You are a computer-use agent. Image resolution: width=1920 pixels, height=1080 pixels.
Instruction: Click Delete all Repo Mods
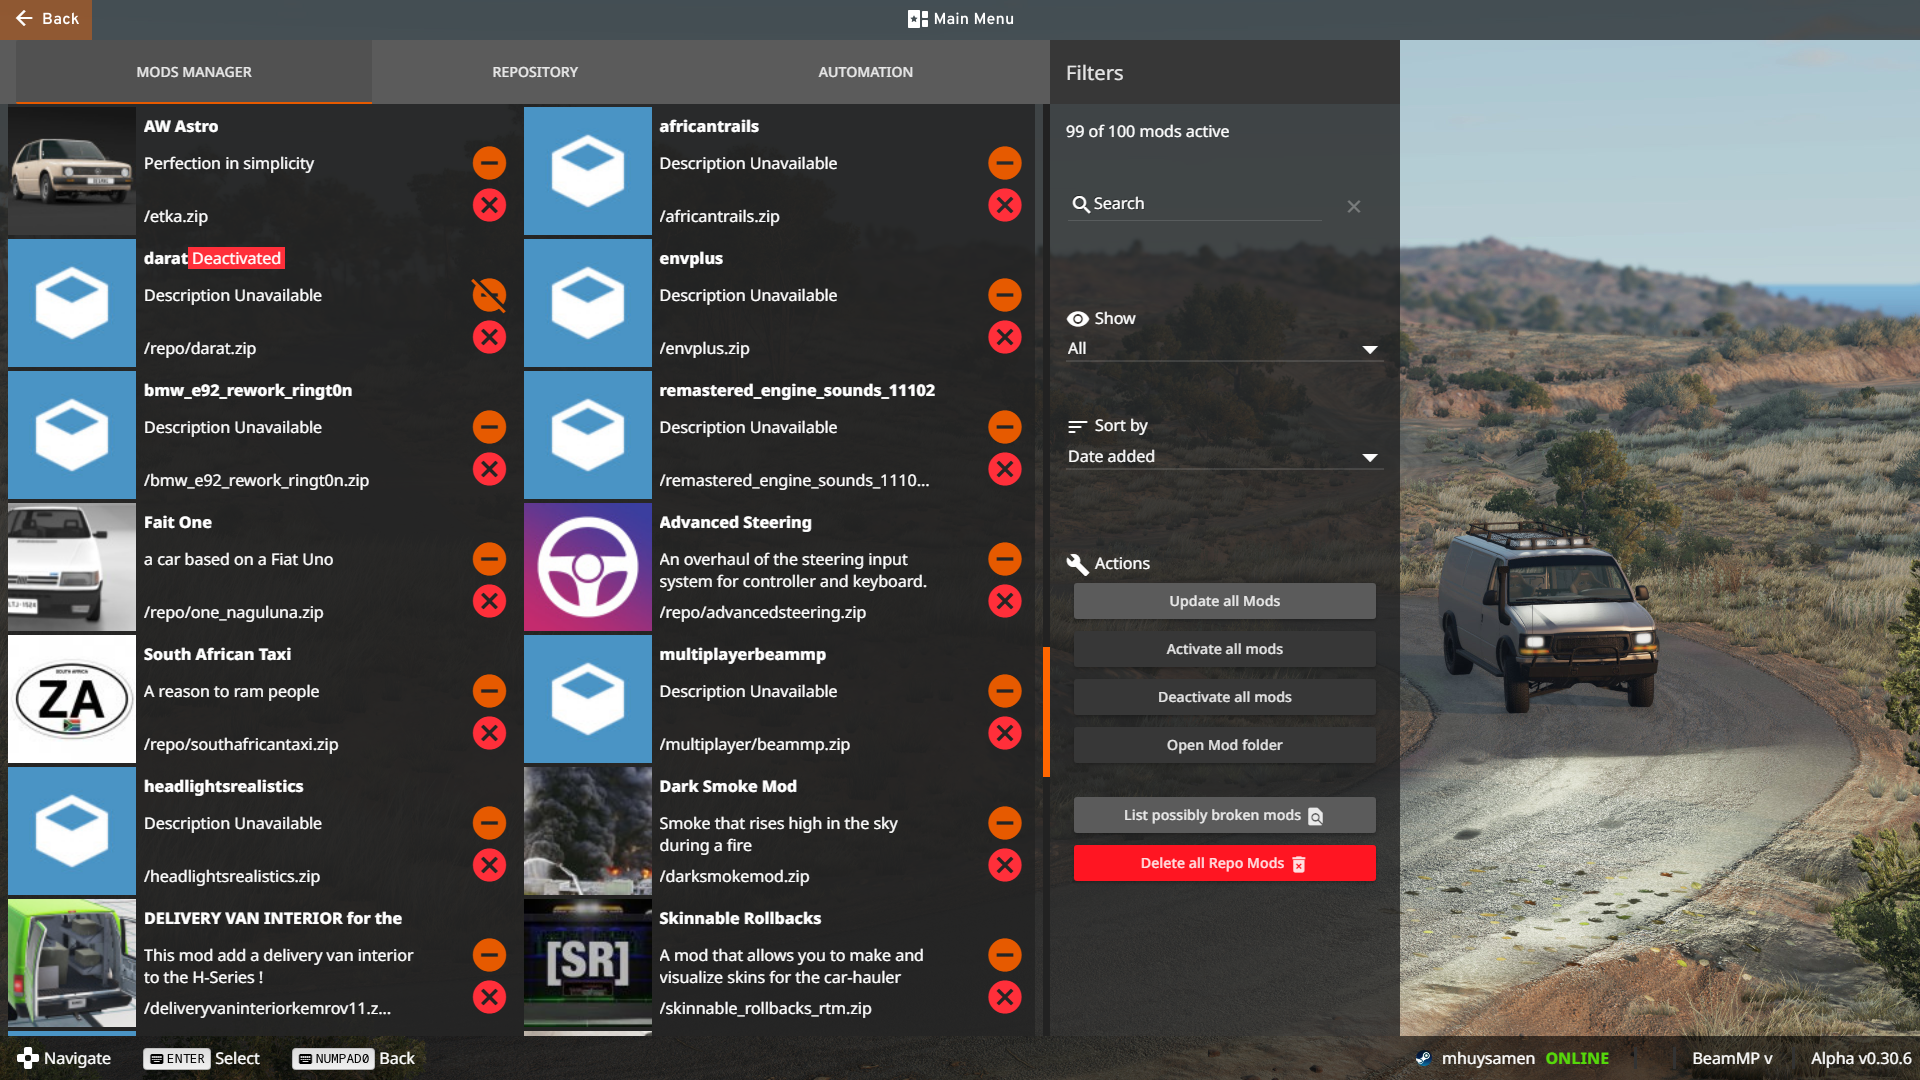(1224, 863)
